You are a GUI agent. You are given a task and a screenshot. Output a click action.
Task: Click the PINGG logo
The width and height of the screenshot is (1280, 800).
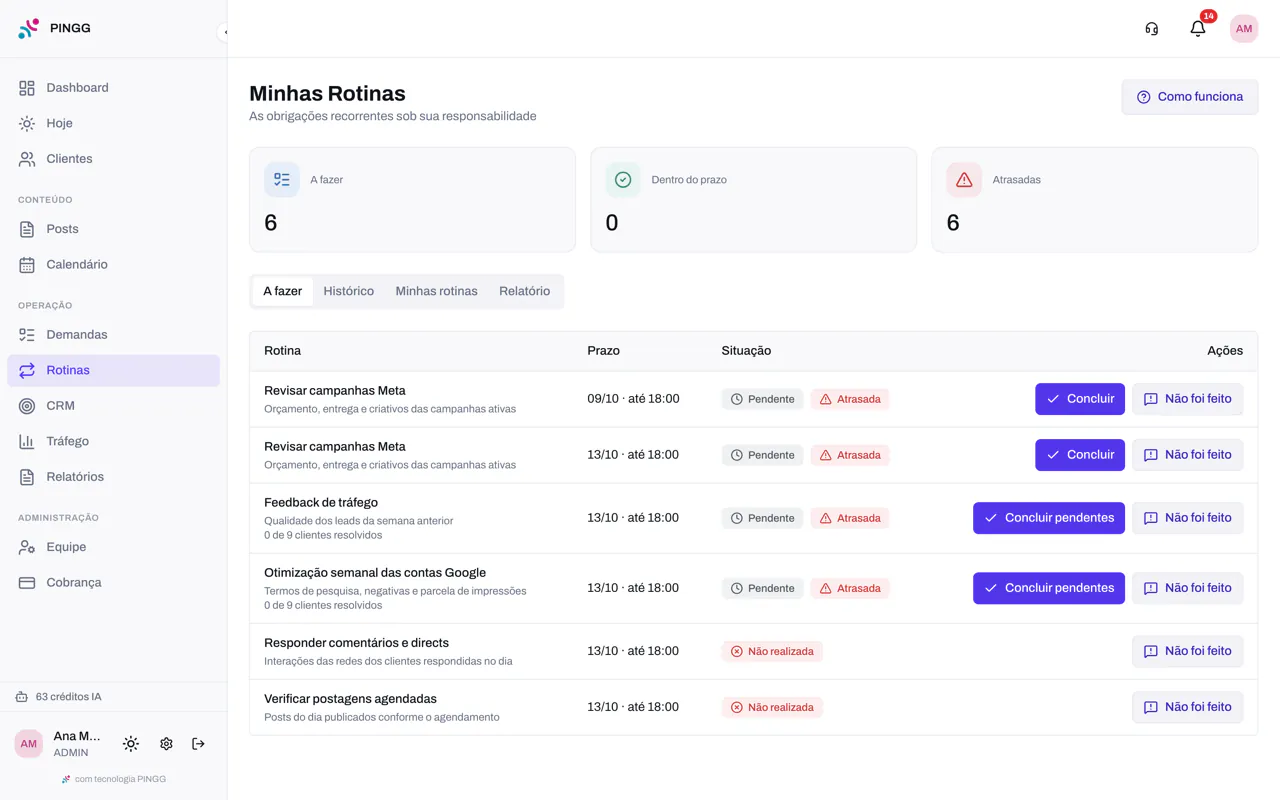click(x=55, y=28)
